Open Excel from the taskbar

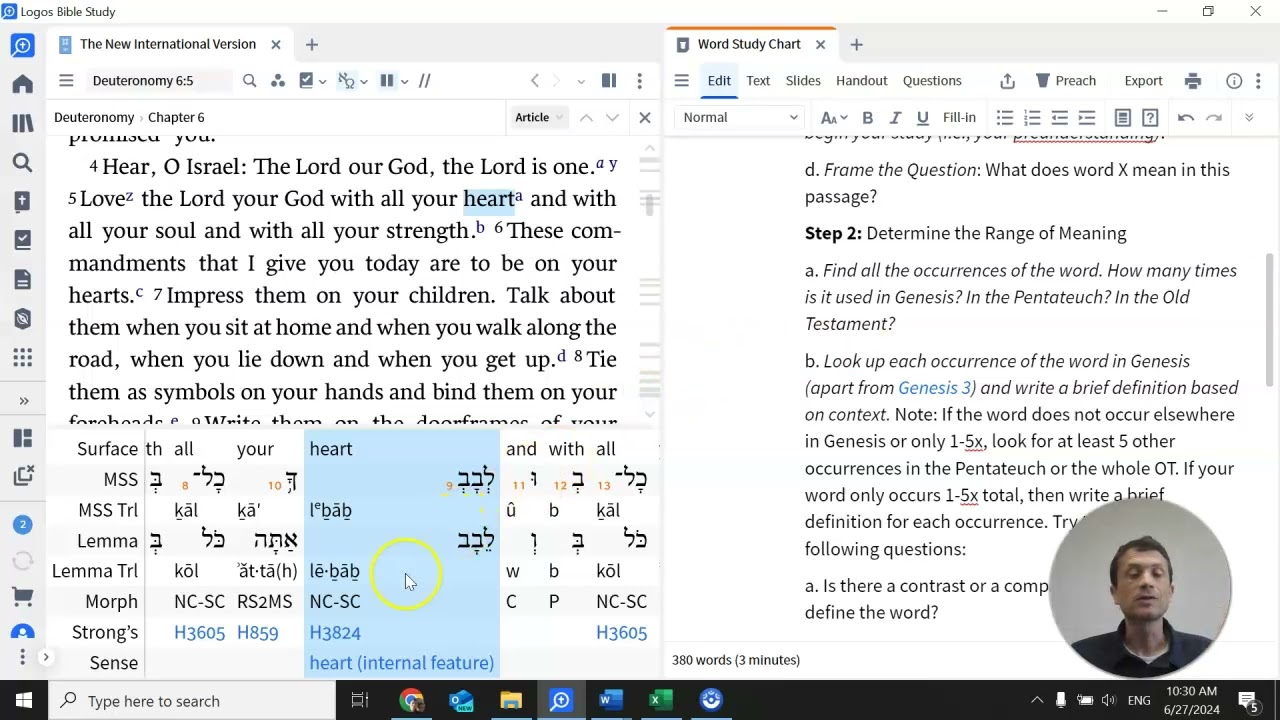pos(659,701)
